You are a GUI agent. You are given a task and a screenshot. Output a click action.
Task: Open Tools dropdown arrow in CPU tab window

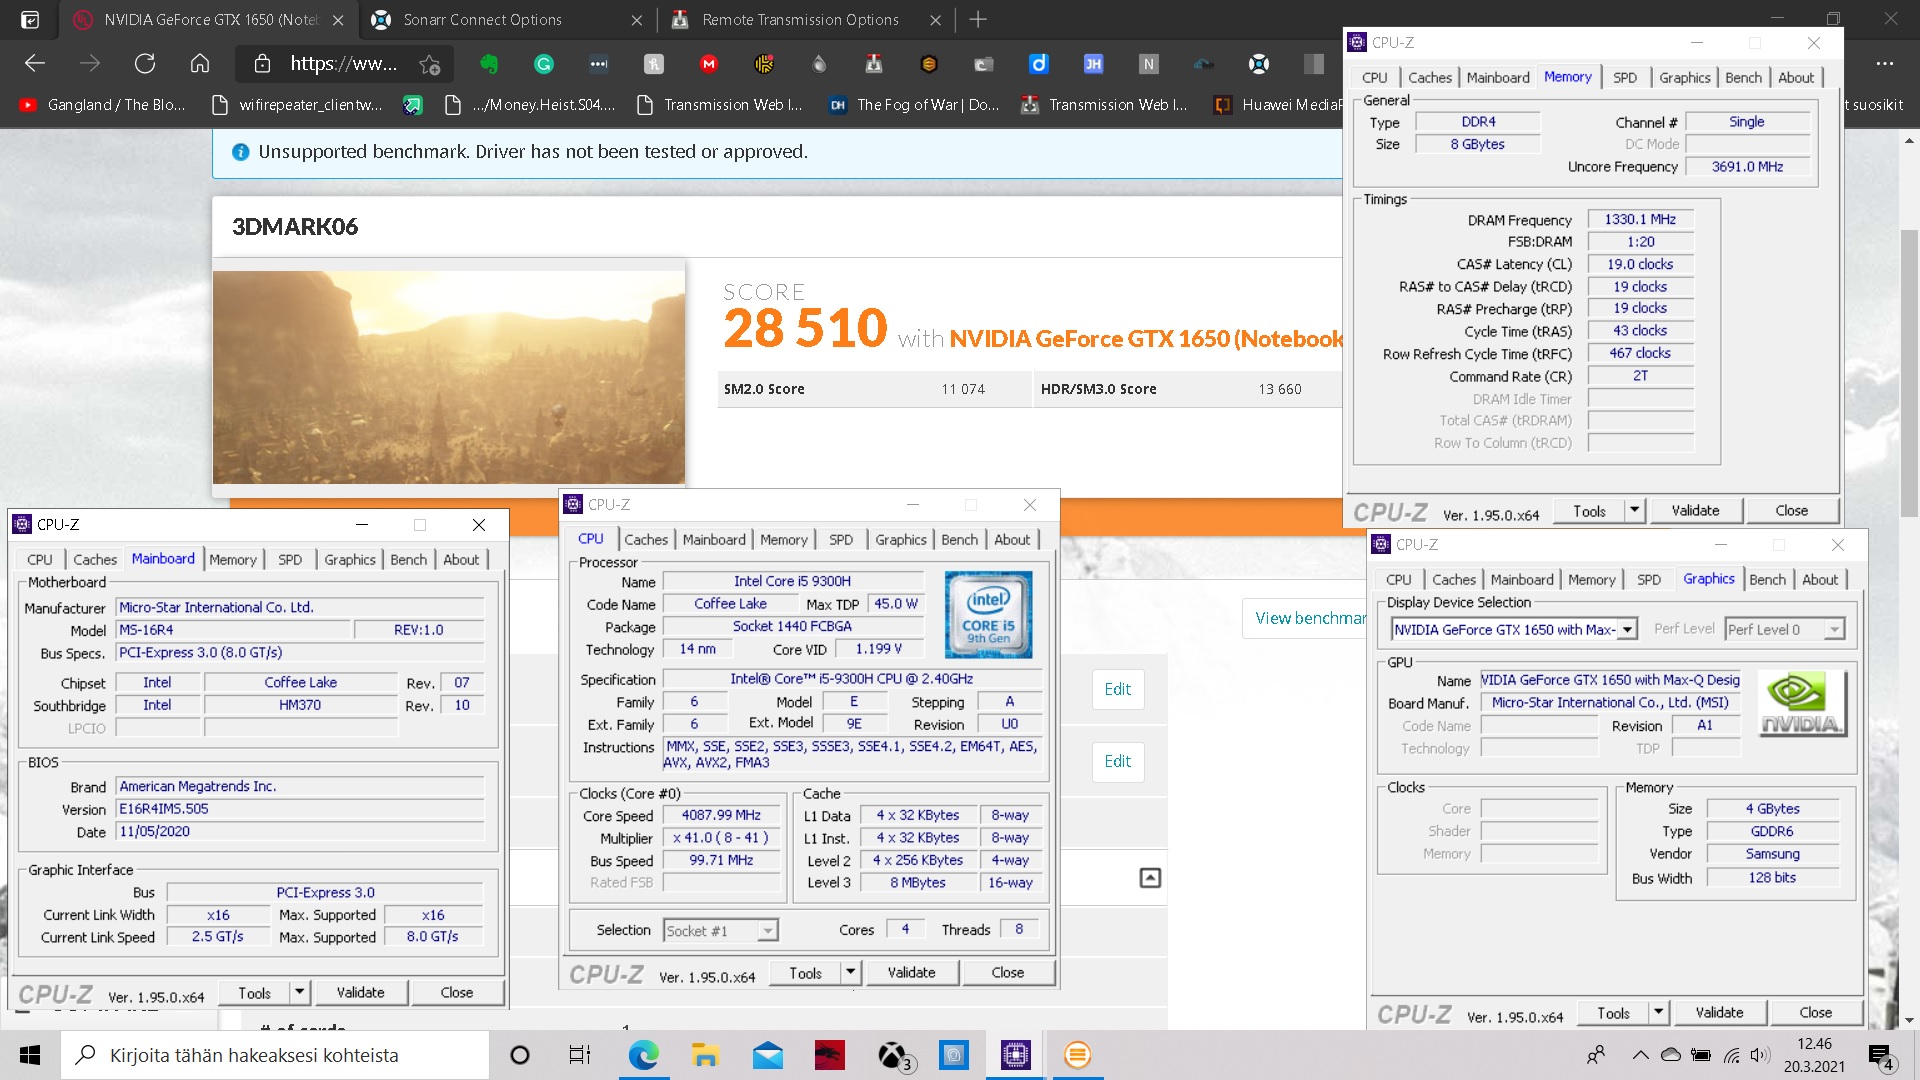850,972
